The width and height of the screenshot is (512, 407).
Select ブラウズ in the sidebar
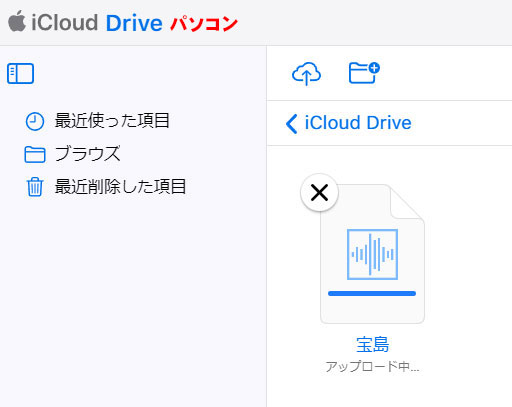(x=72, y=154)
